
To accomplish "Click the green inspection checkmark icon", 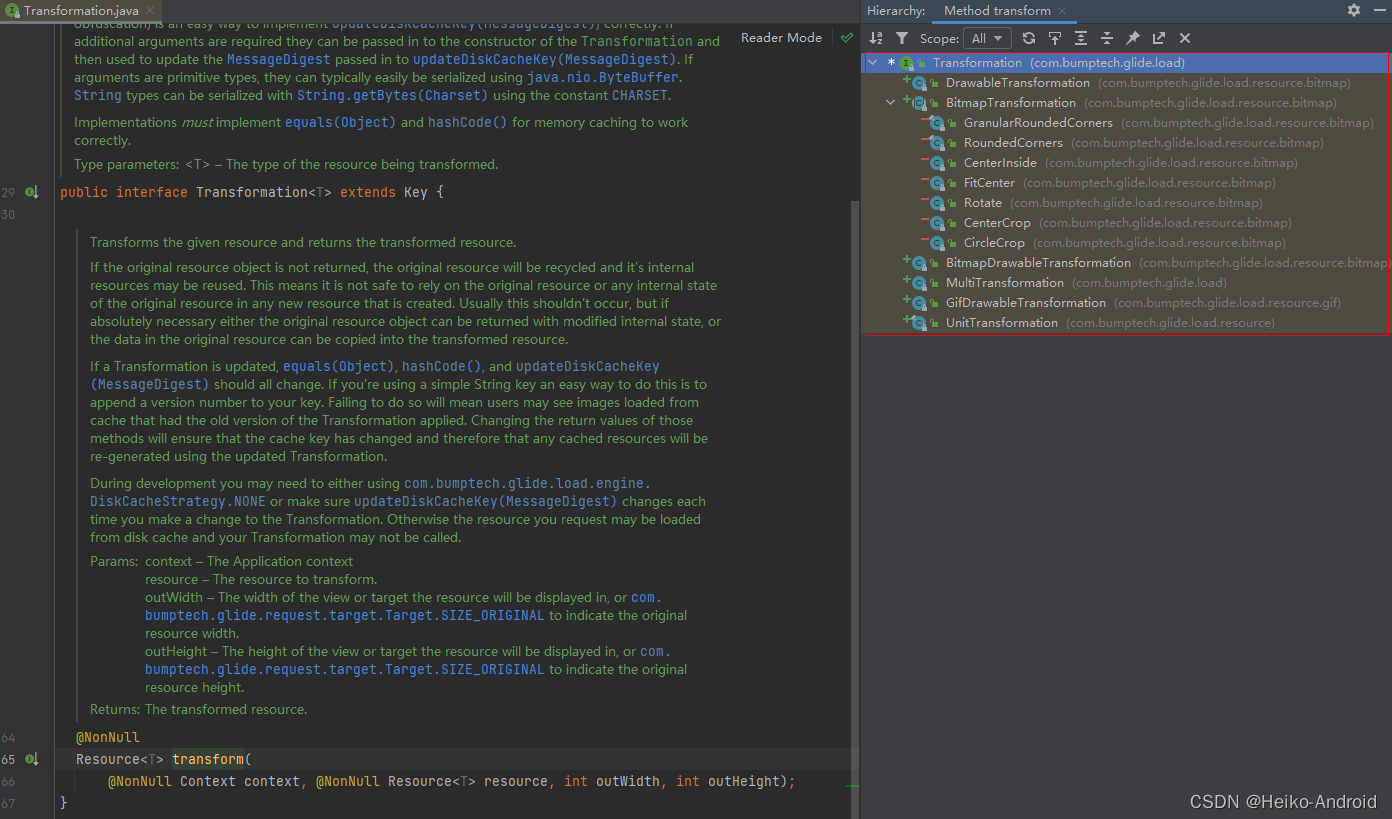I will (x=847, y=37).
